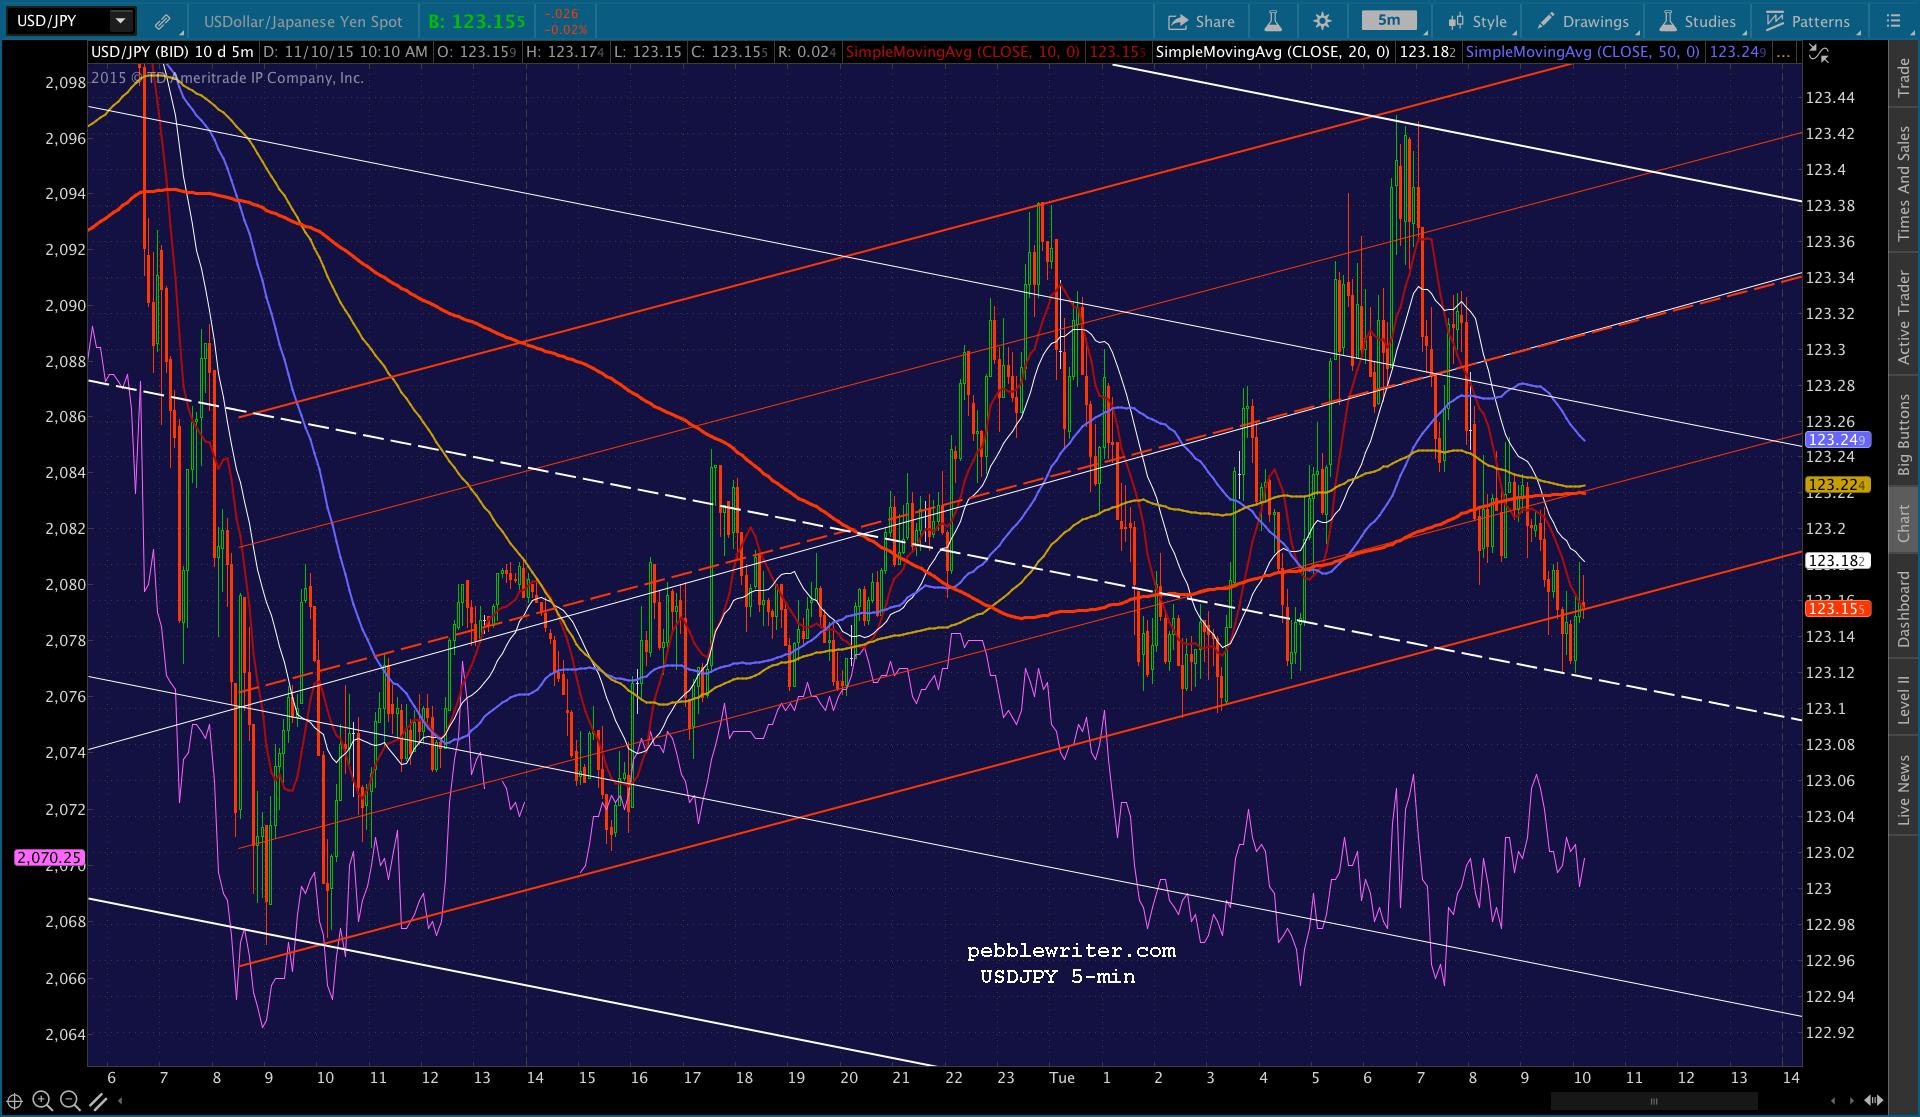Click the list menu icon top right
The image size is (1920, 1117).
pyautogui.click(x=1893, y=21)
